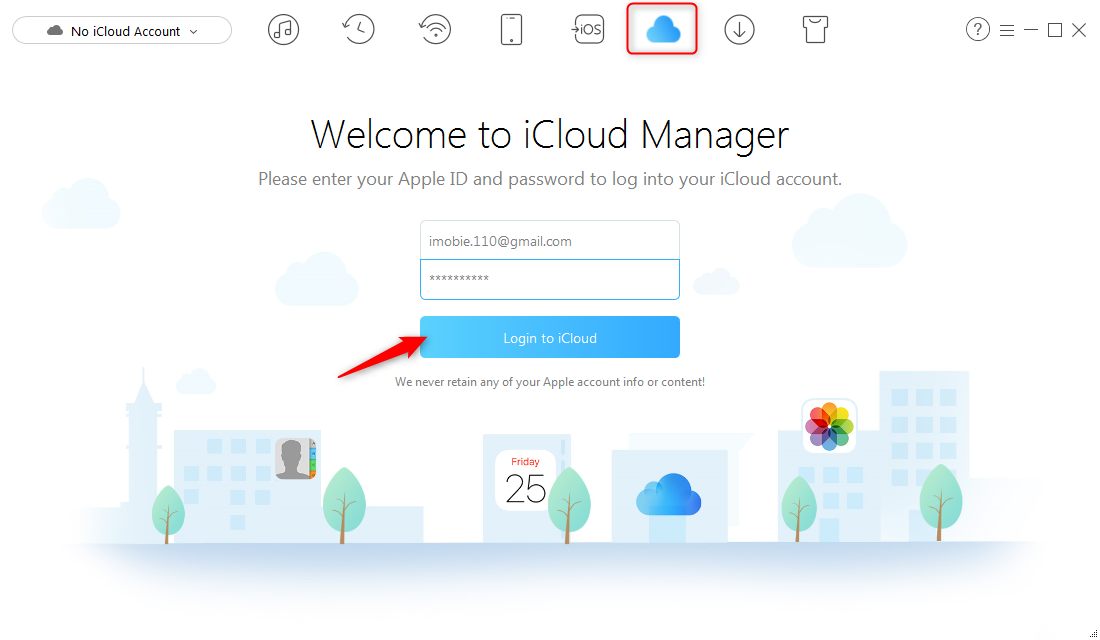Expand the No iCloud Account dropdown
This screenshot has height=640, width=1100.
click(122, 30)
